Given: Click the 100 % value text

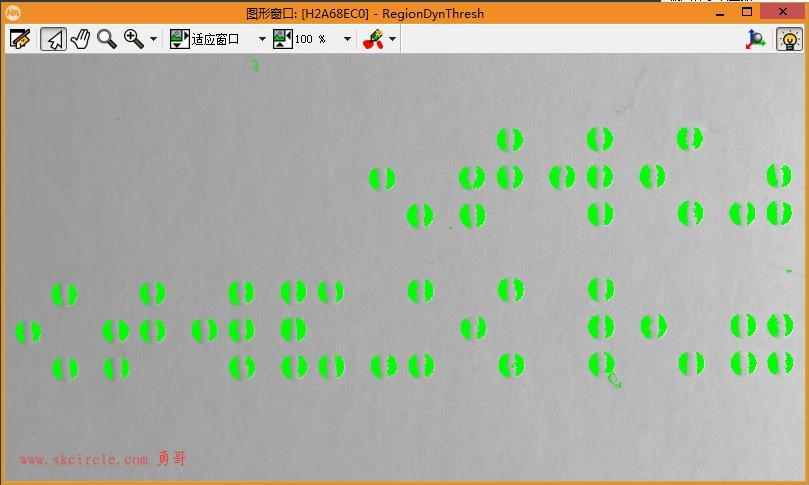Looking at the screenshot, I should tap(310, 39).
